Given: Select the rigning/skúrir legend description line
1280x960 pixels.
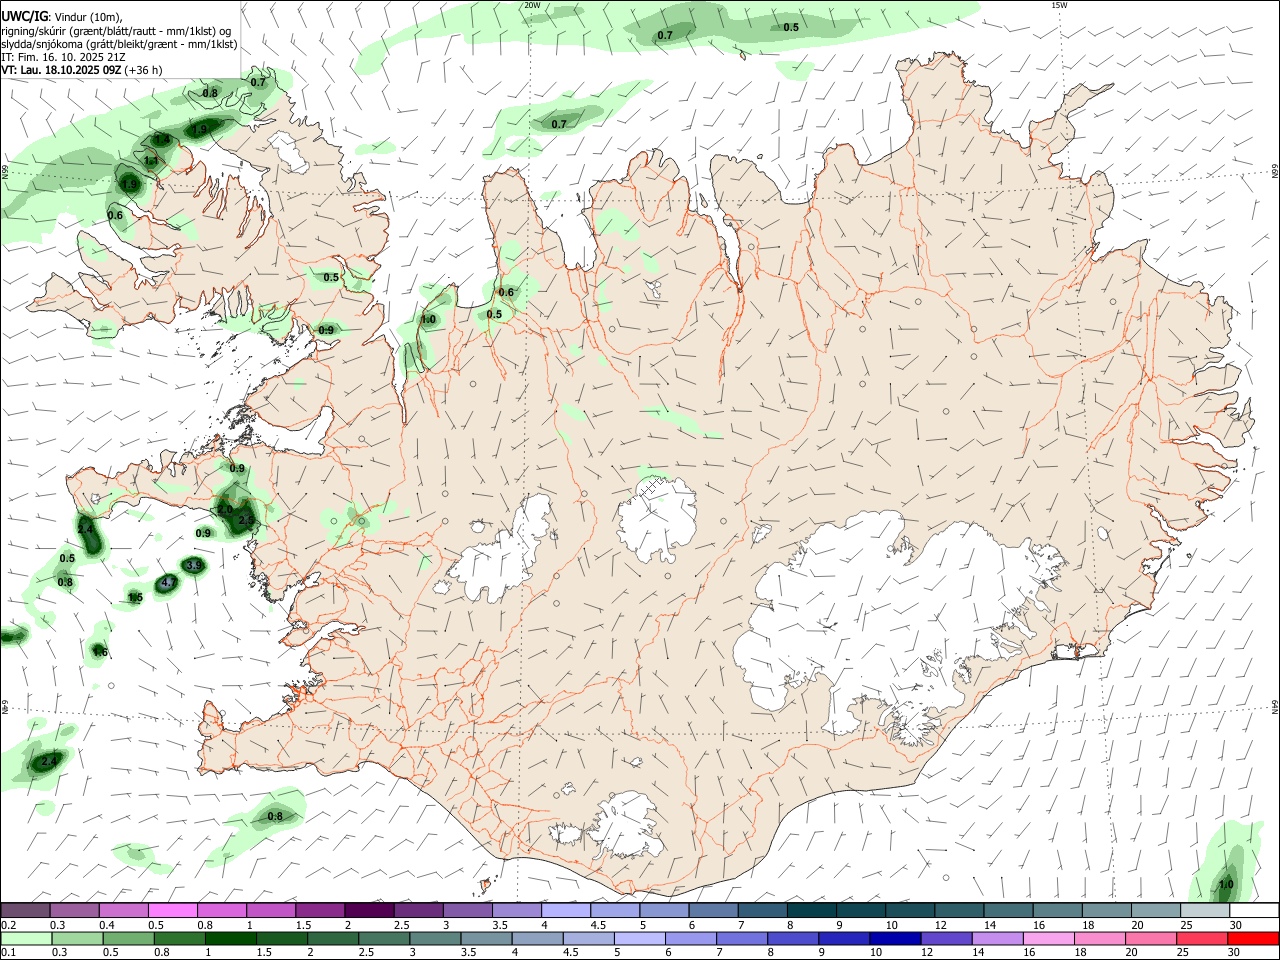Looking at the screenshot, I should (118, 31).
